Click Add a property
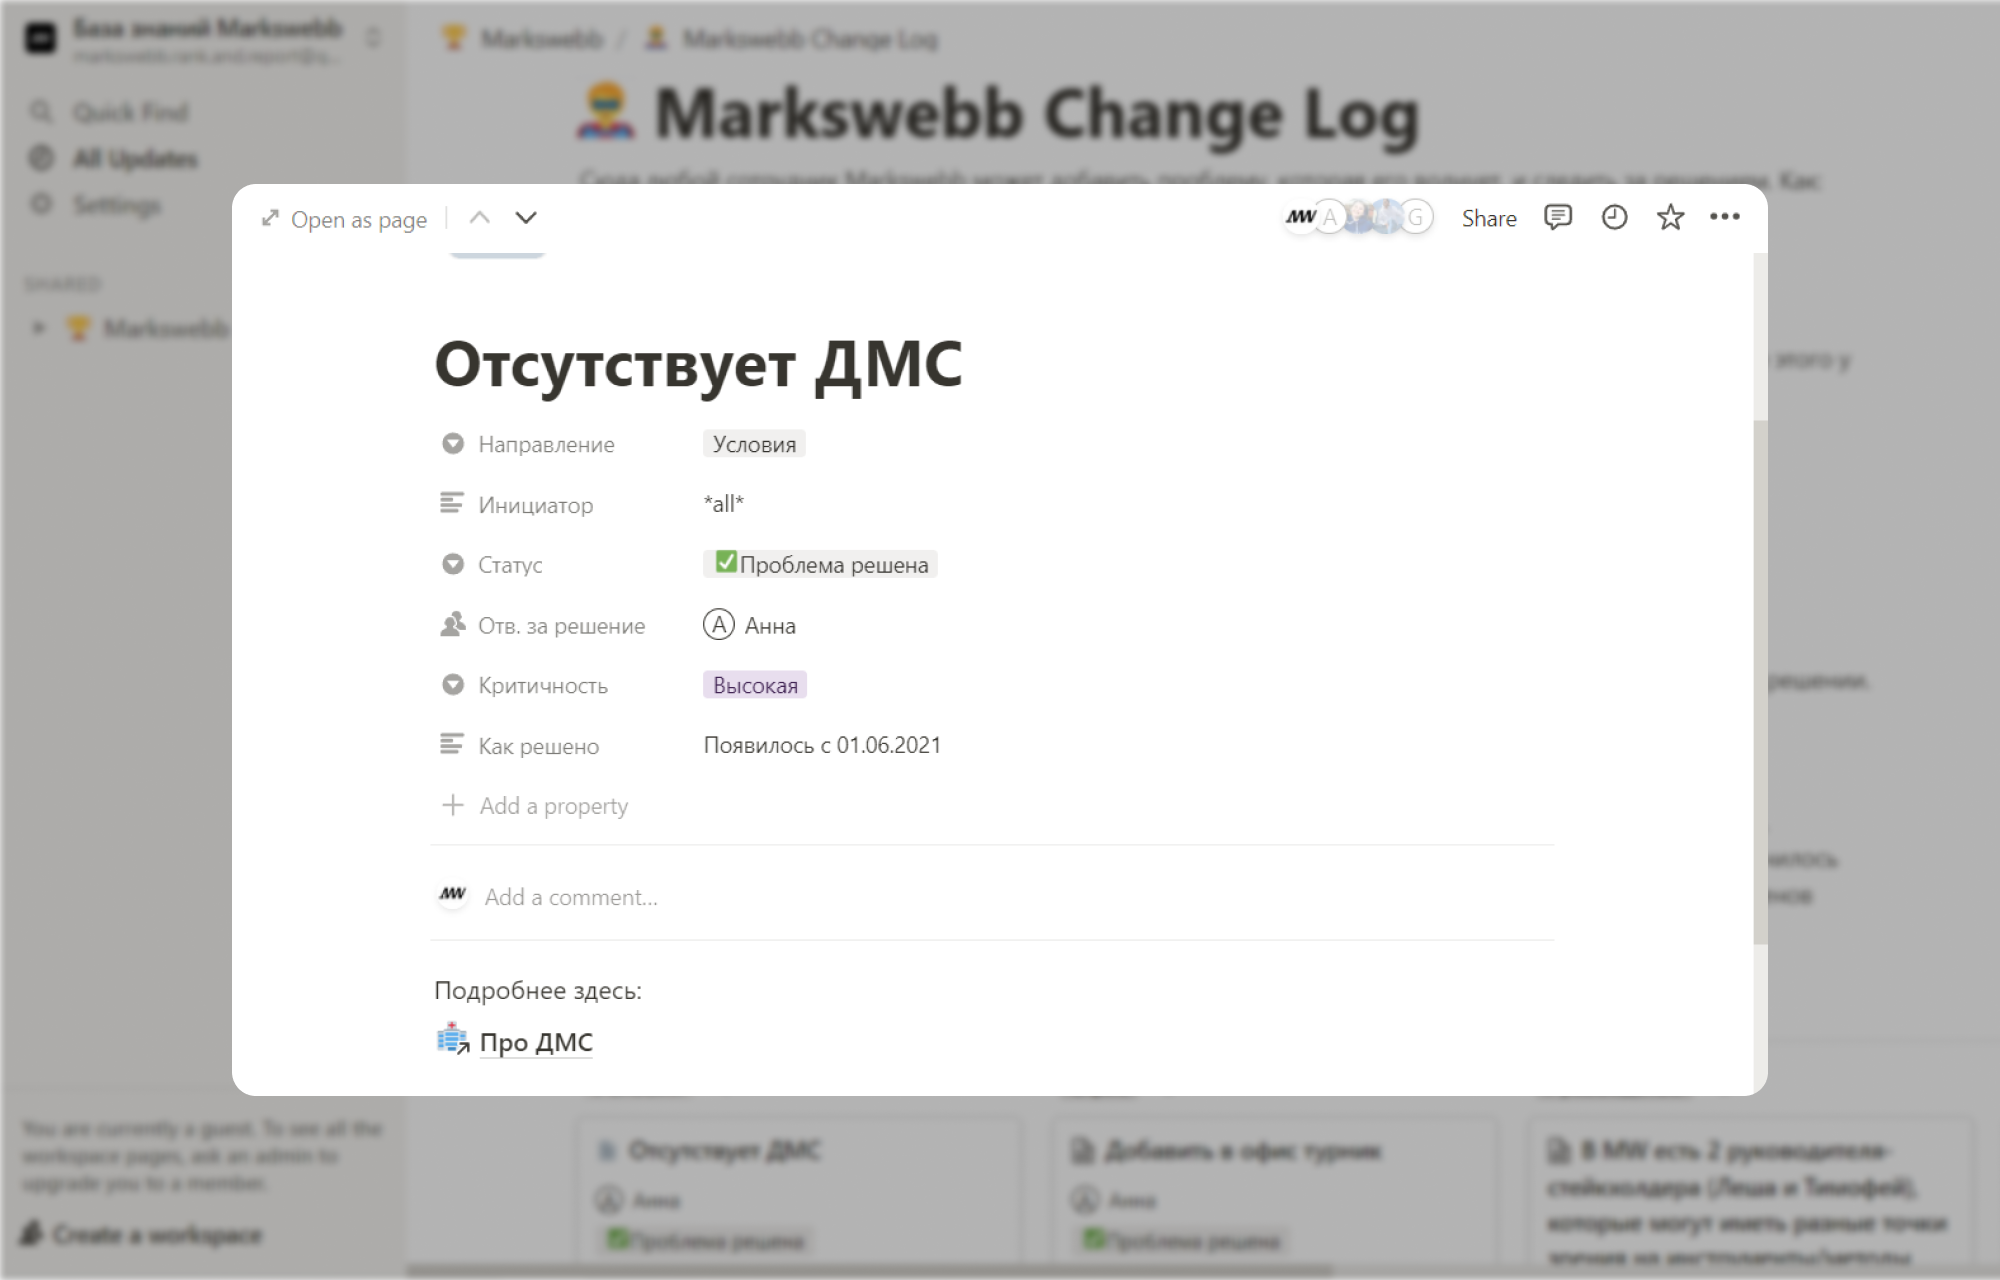The width and height of the screenshot is (2000, 1280). [535, 806]
